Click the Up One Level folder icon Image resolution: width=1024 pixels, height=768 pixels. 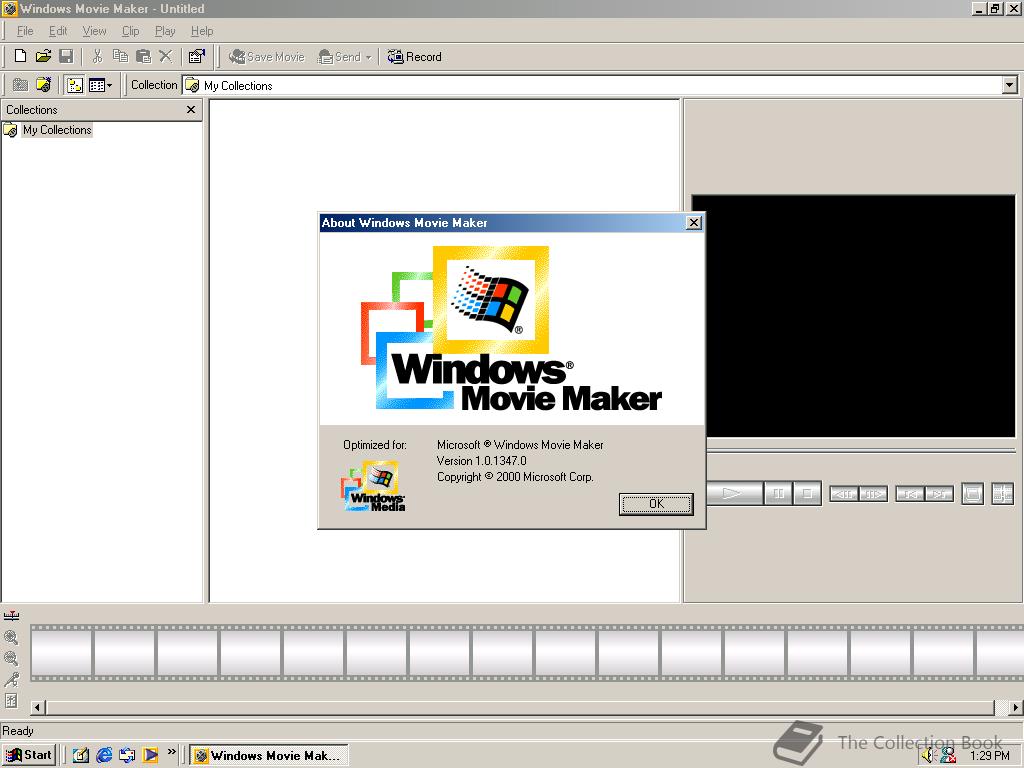point(20,85)
